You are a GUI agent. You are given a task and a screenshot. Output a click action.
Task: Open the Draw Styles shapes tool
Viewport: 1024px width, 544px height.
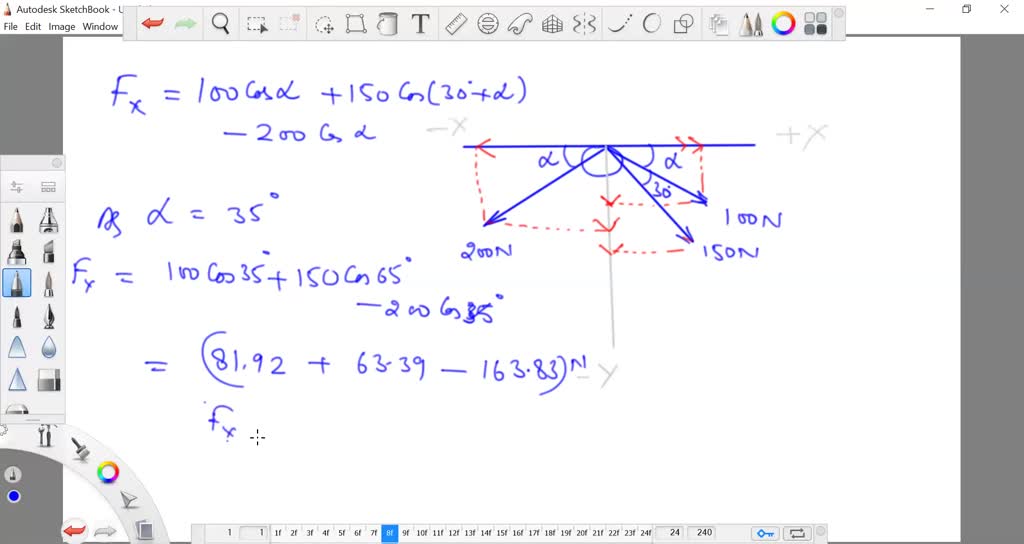tap(683, 24)
